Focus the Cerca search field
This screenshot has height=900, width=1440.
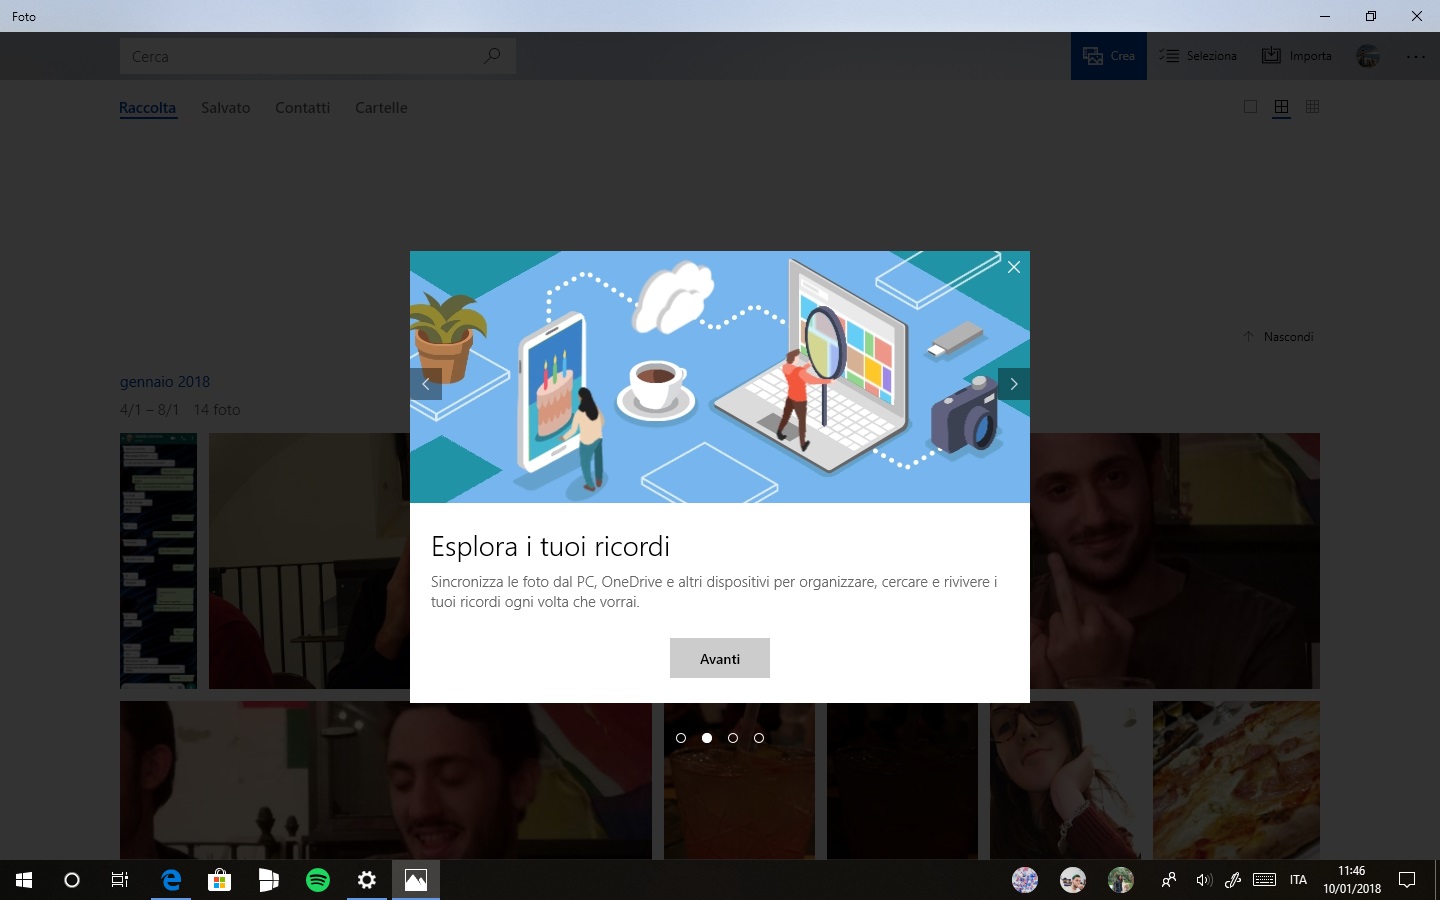pyautogui.click(x=317, y=56)
